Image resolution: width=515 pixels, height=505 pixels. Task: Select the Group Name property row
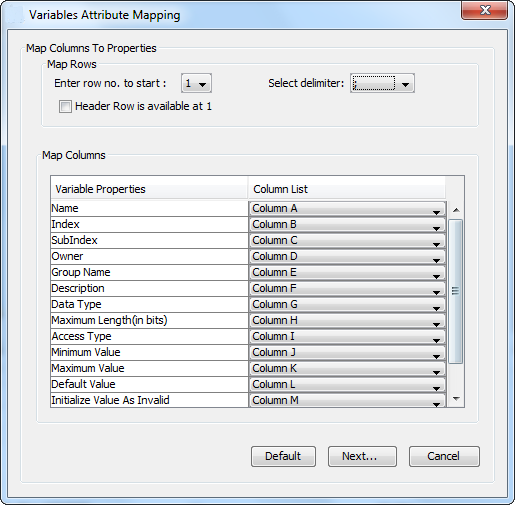click(149, 273)
